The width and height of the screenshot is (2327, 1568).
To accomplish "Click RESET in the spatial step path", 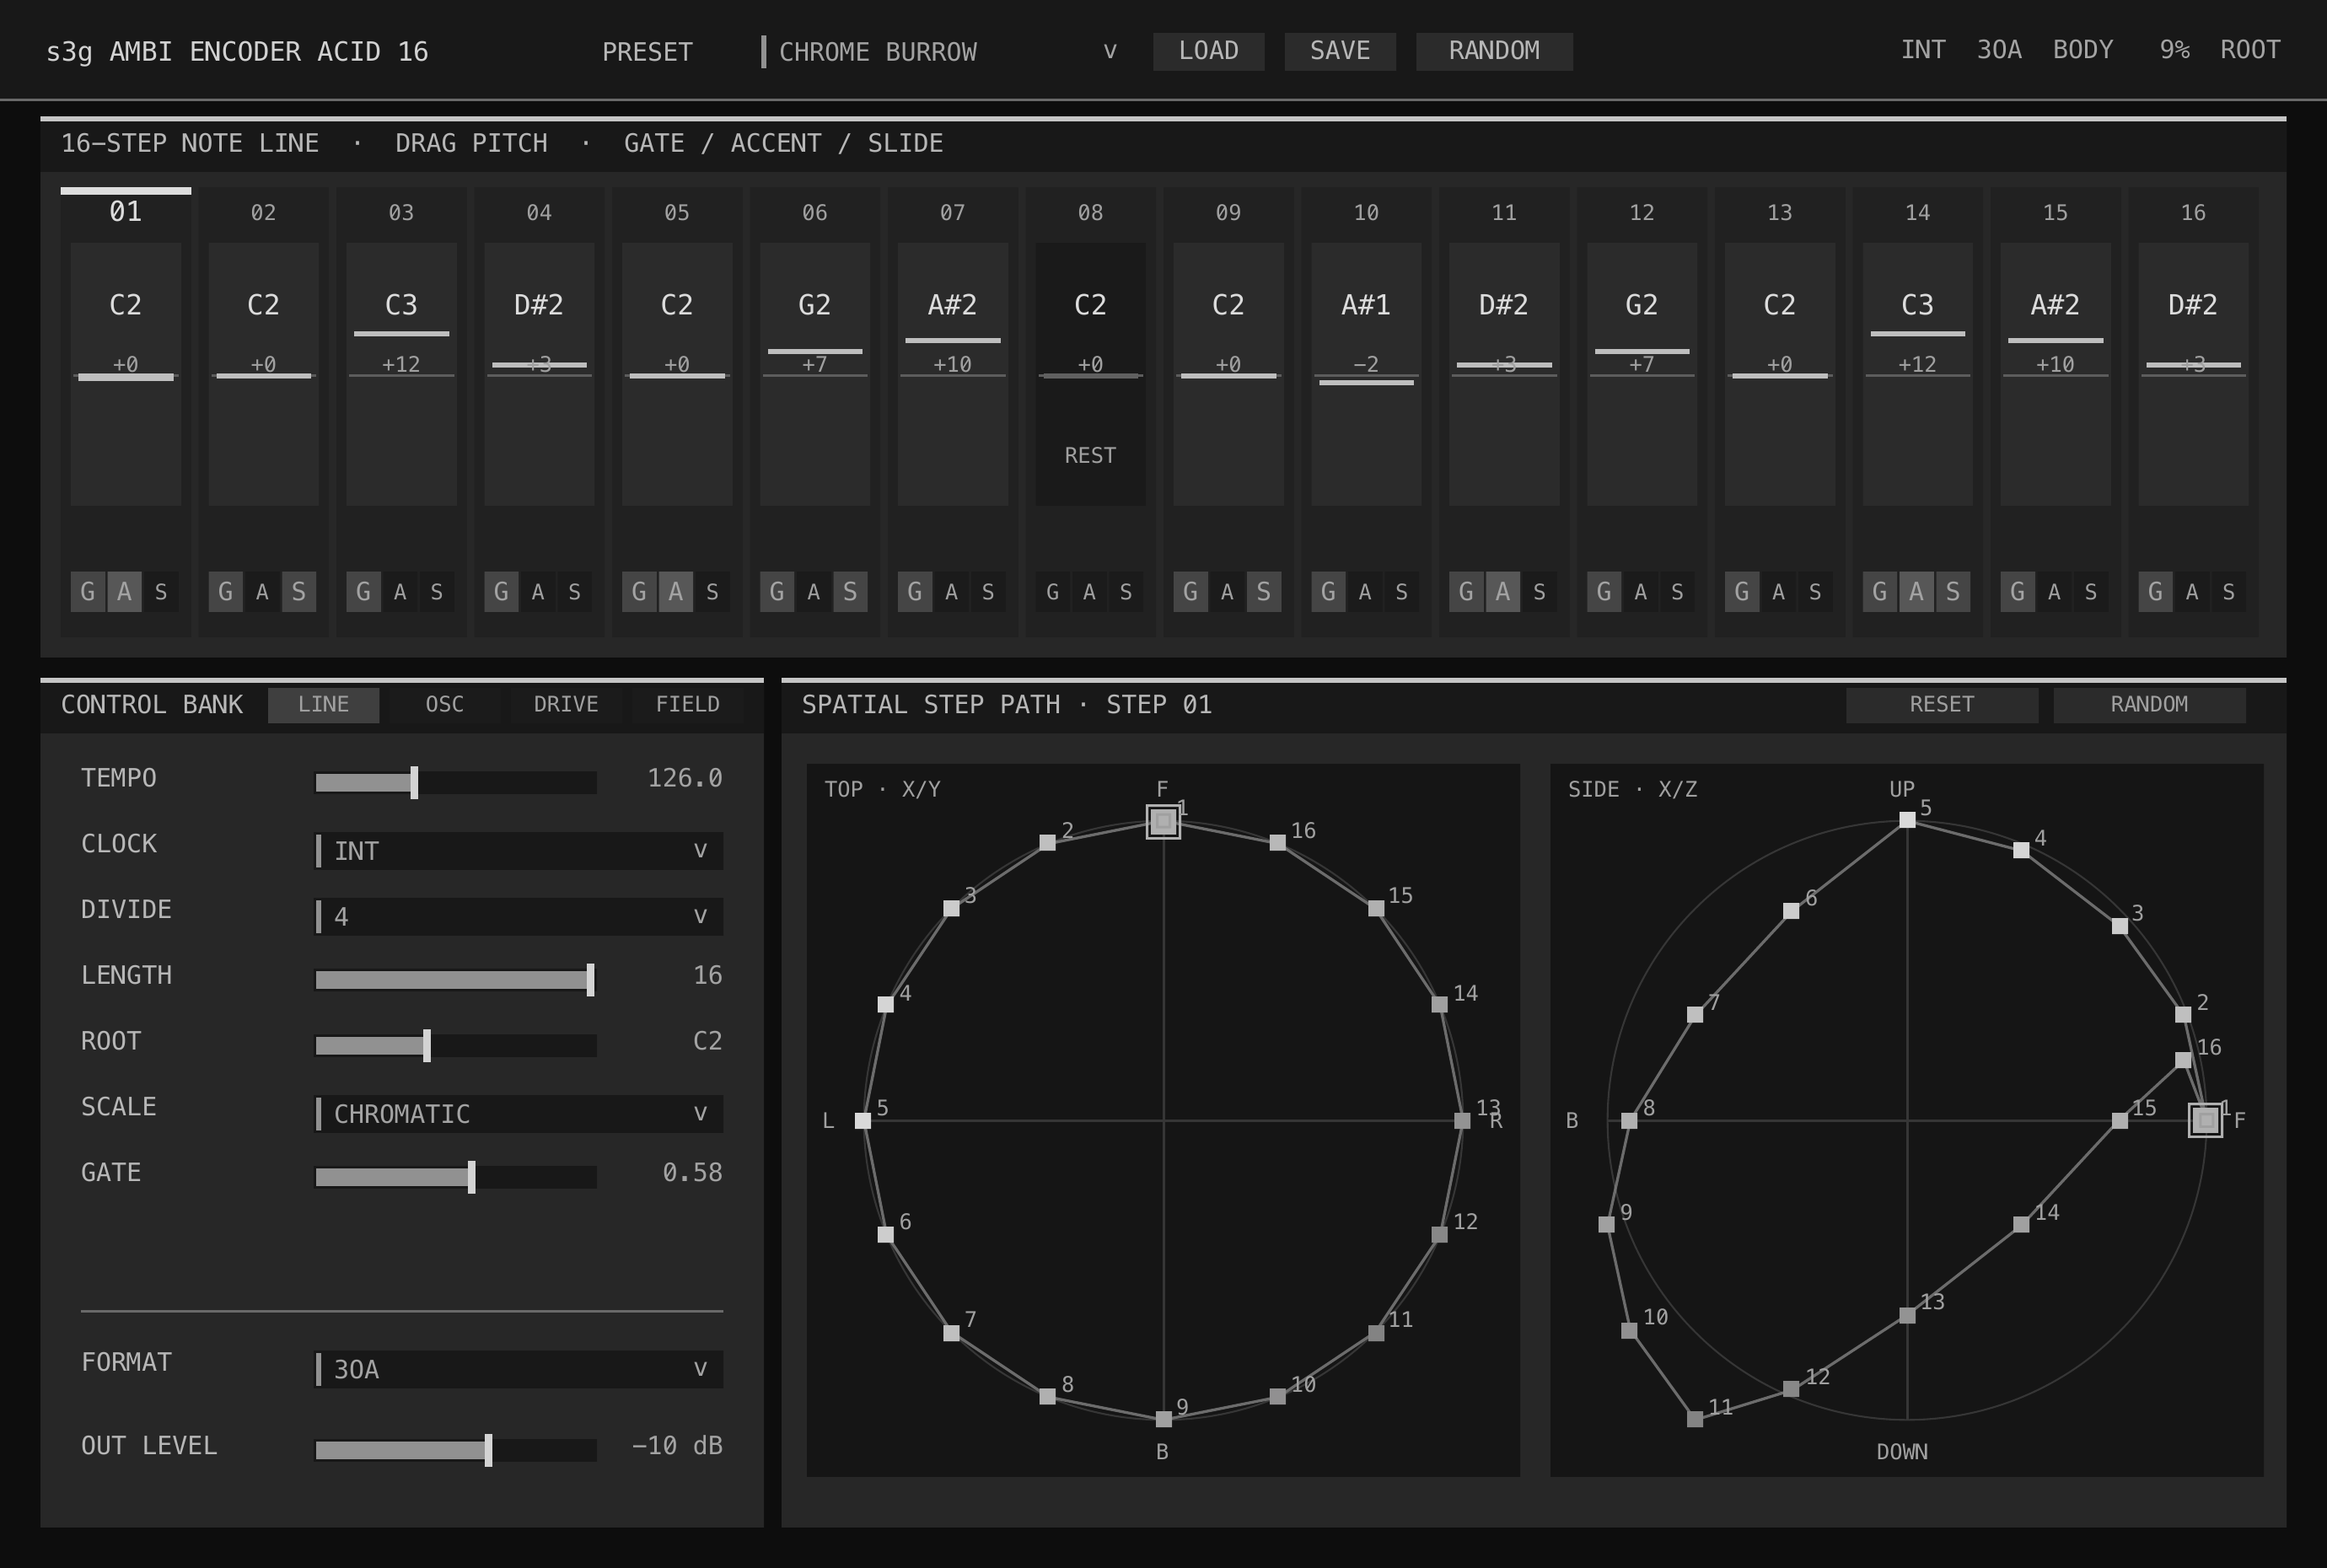I will 1942,705.
